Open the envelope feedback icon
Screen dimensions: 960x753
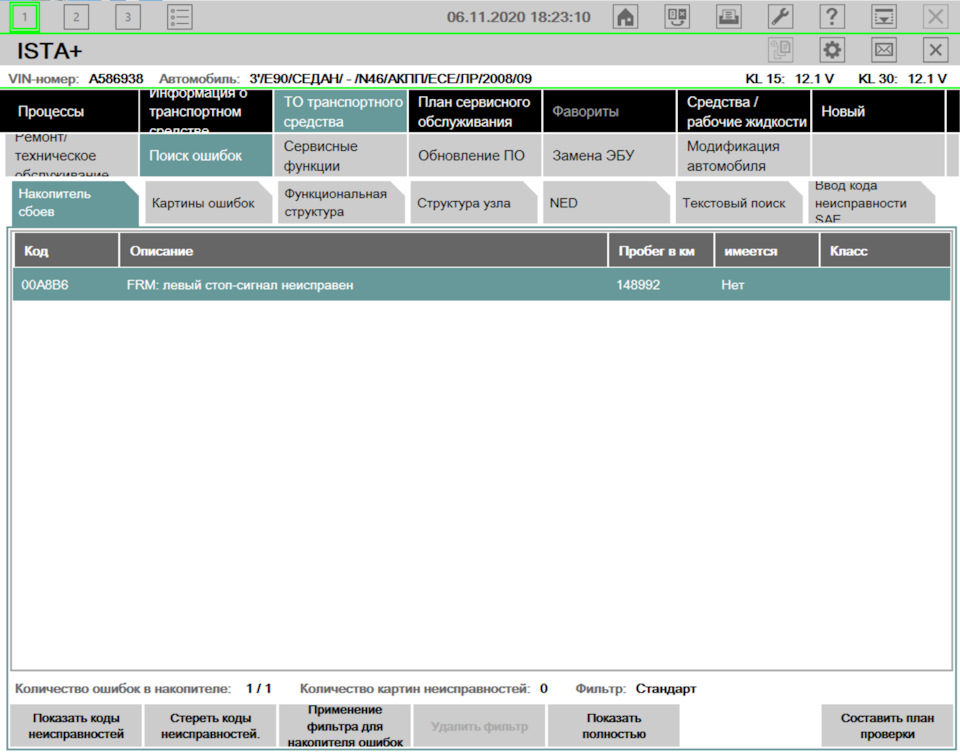coord(884,50)
